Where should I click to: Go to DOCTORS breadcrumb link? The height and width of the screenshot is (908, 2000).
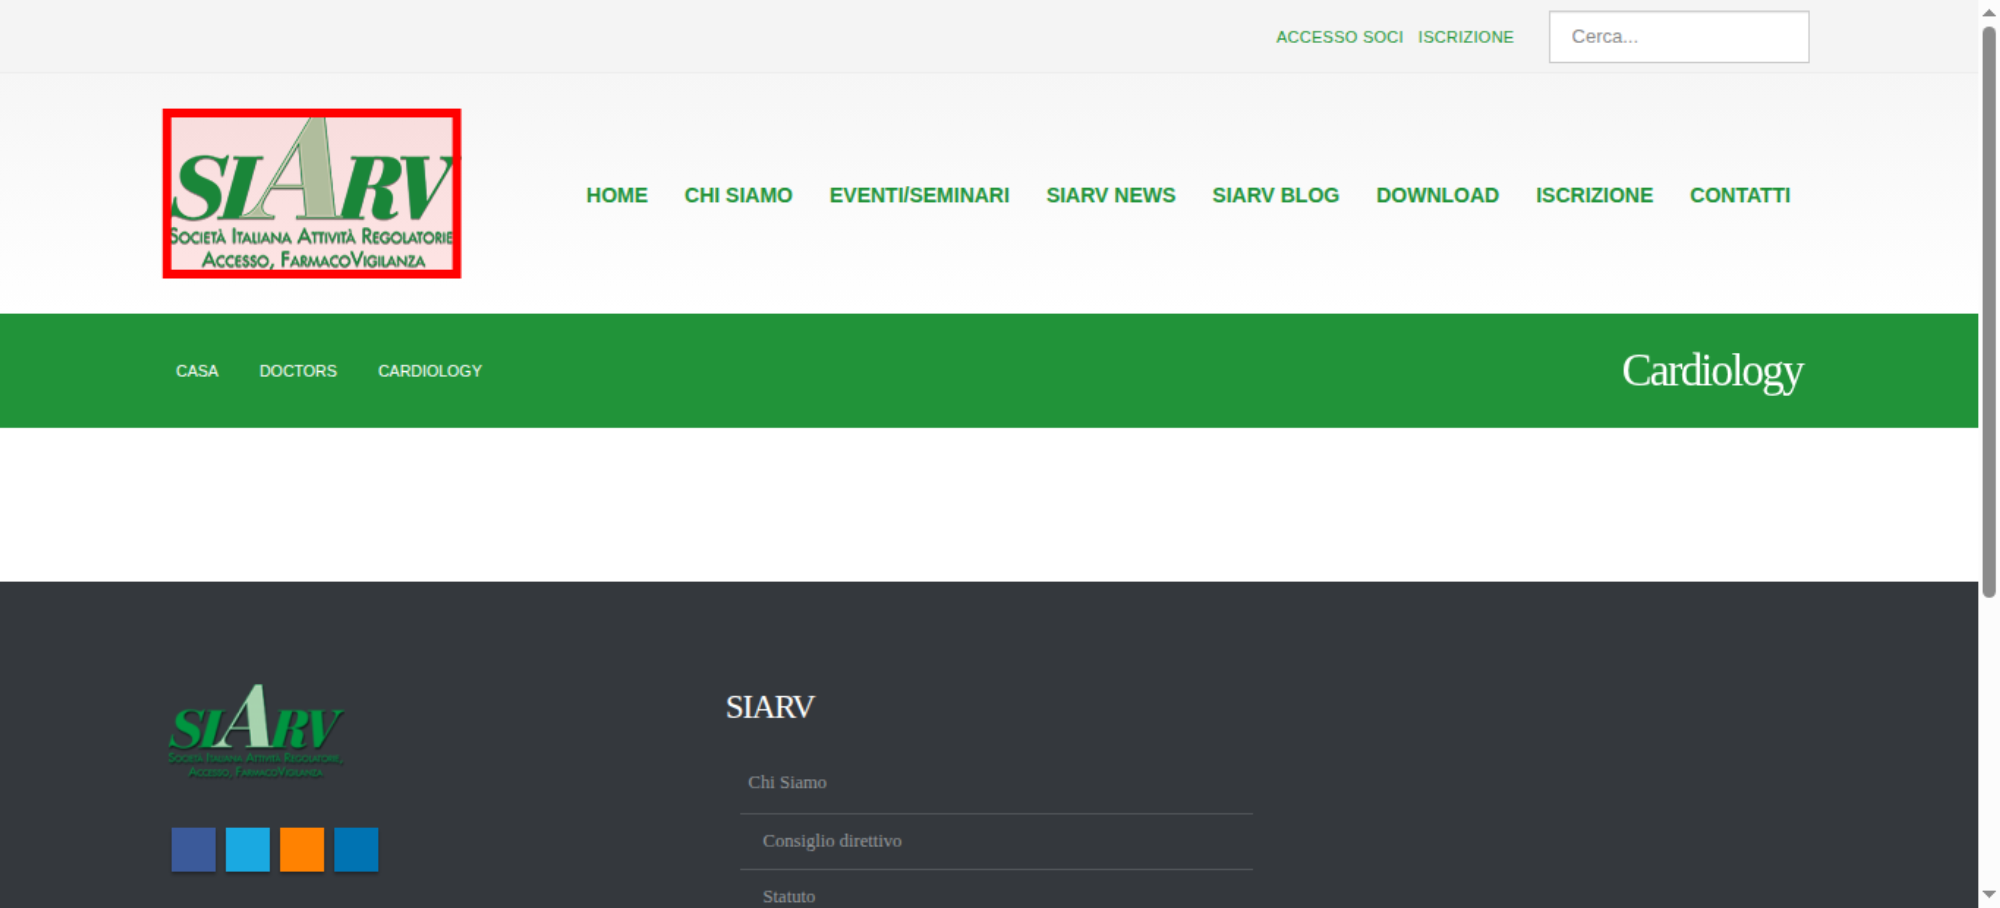tap(298, 371)
